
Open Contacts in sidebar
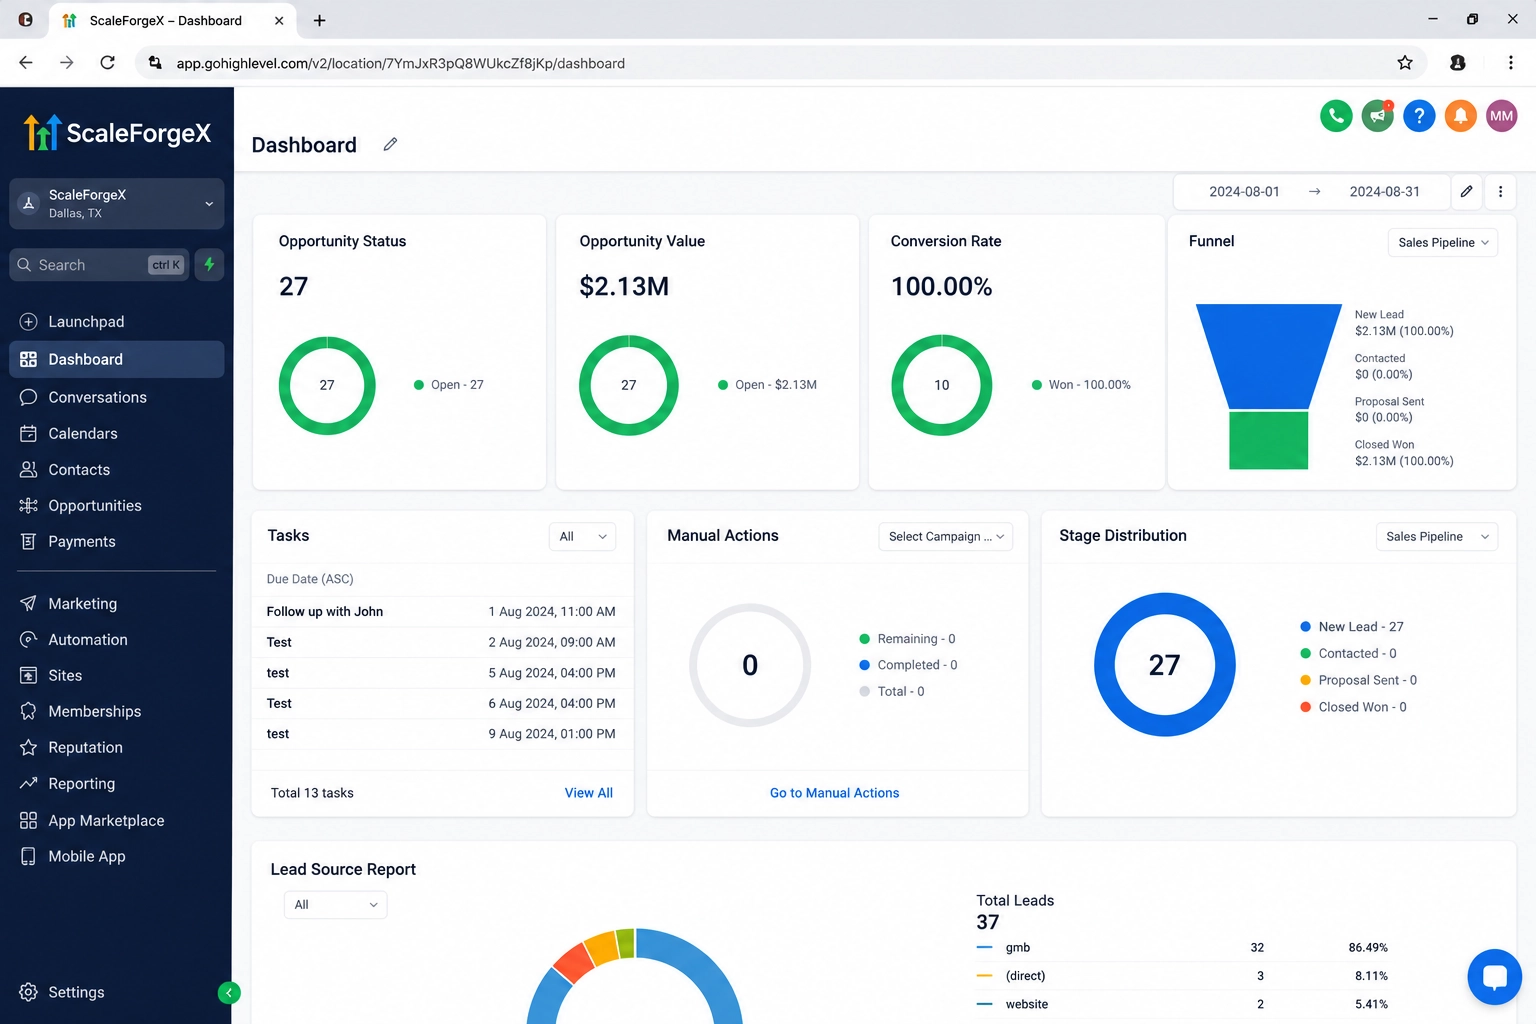click(116, 469)
